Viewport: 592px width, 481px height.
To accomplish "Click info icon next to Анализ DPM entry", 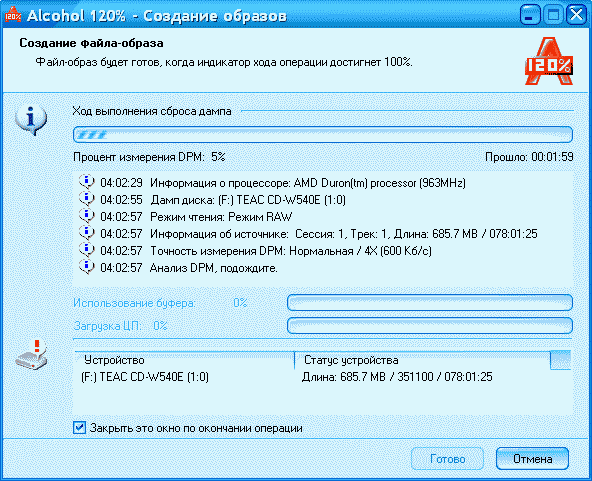I will [86, 267].
